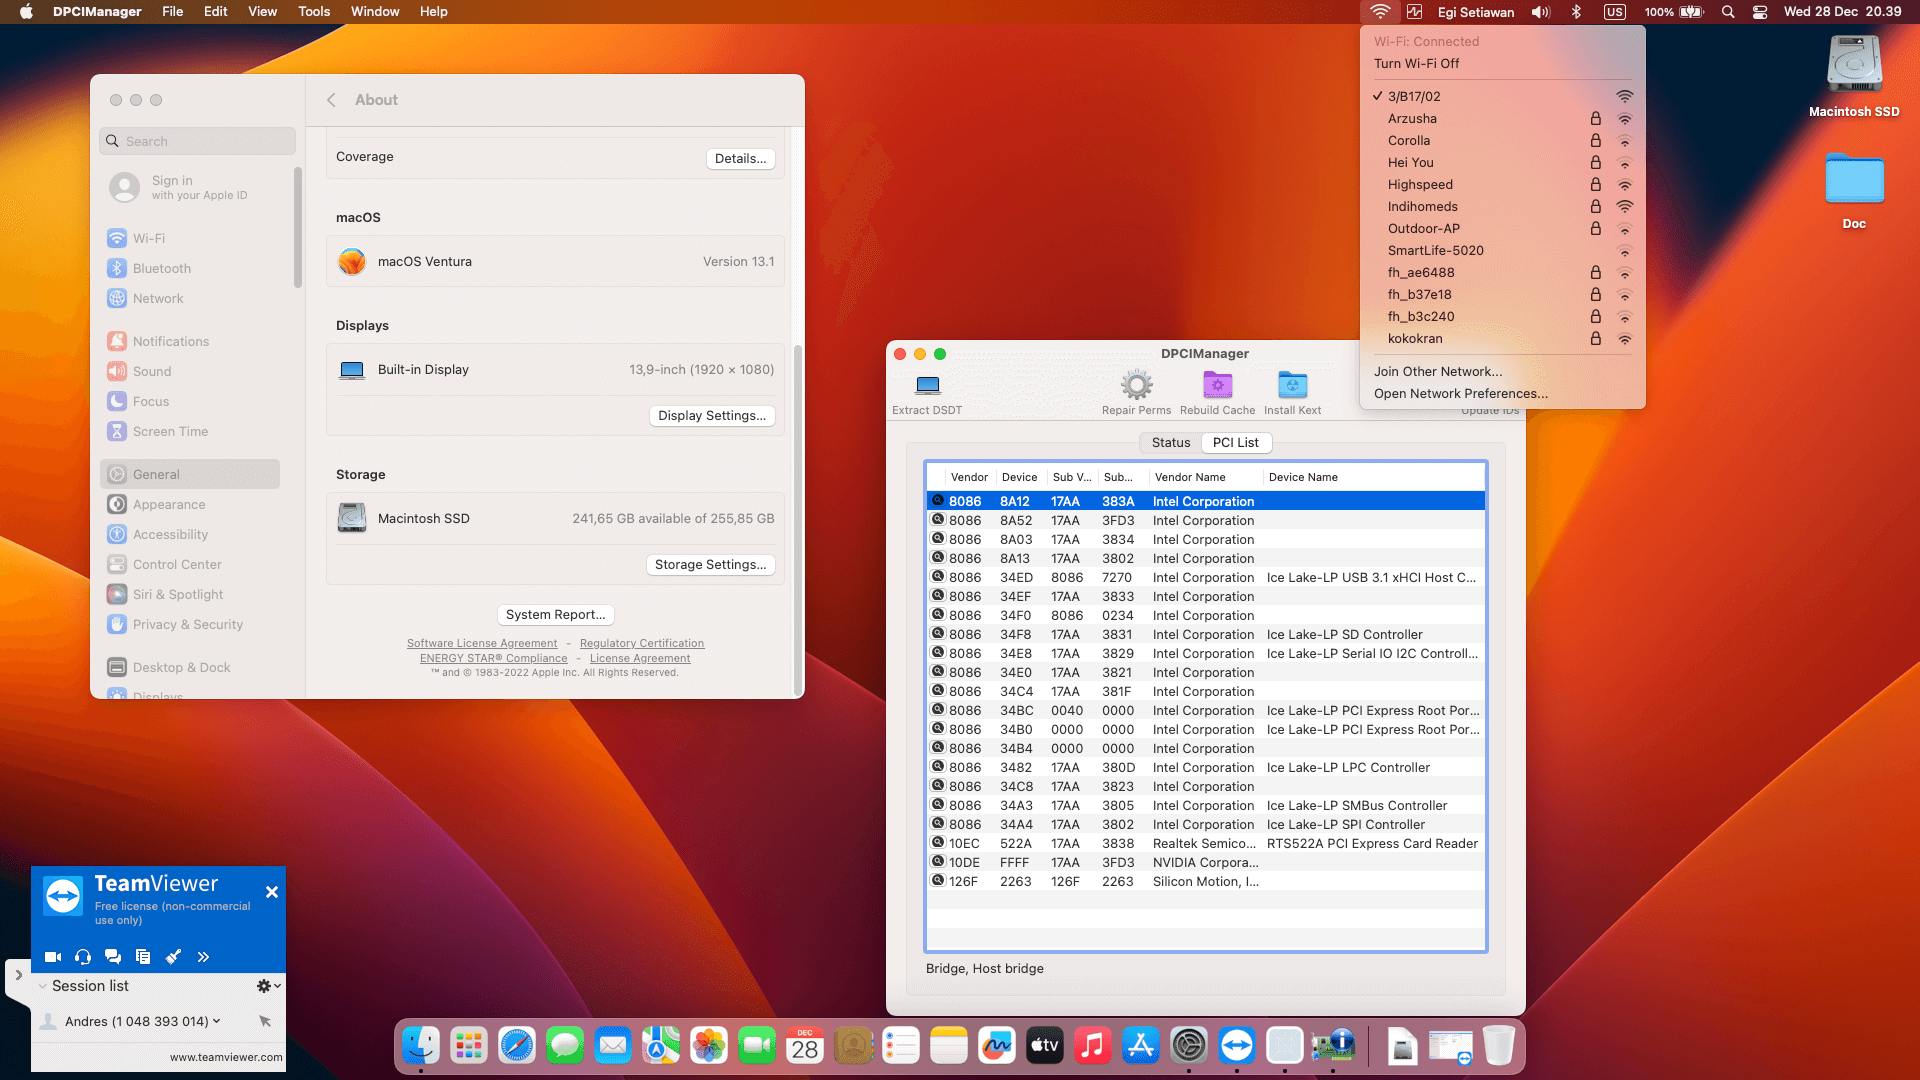The width and height of the screenshot is (1920, 1080).
Task: Click the Repair Perms gear icon
Action: click(1136, 386)
